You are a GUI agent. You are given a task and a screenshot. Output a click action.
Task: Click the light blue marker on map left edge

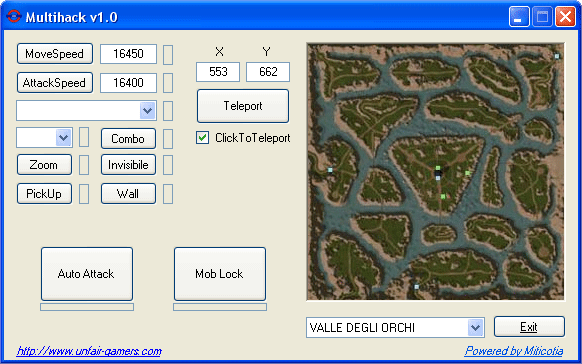click(x=330, y=170)
